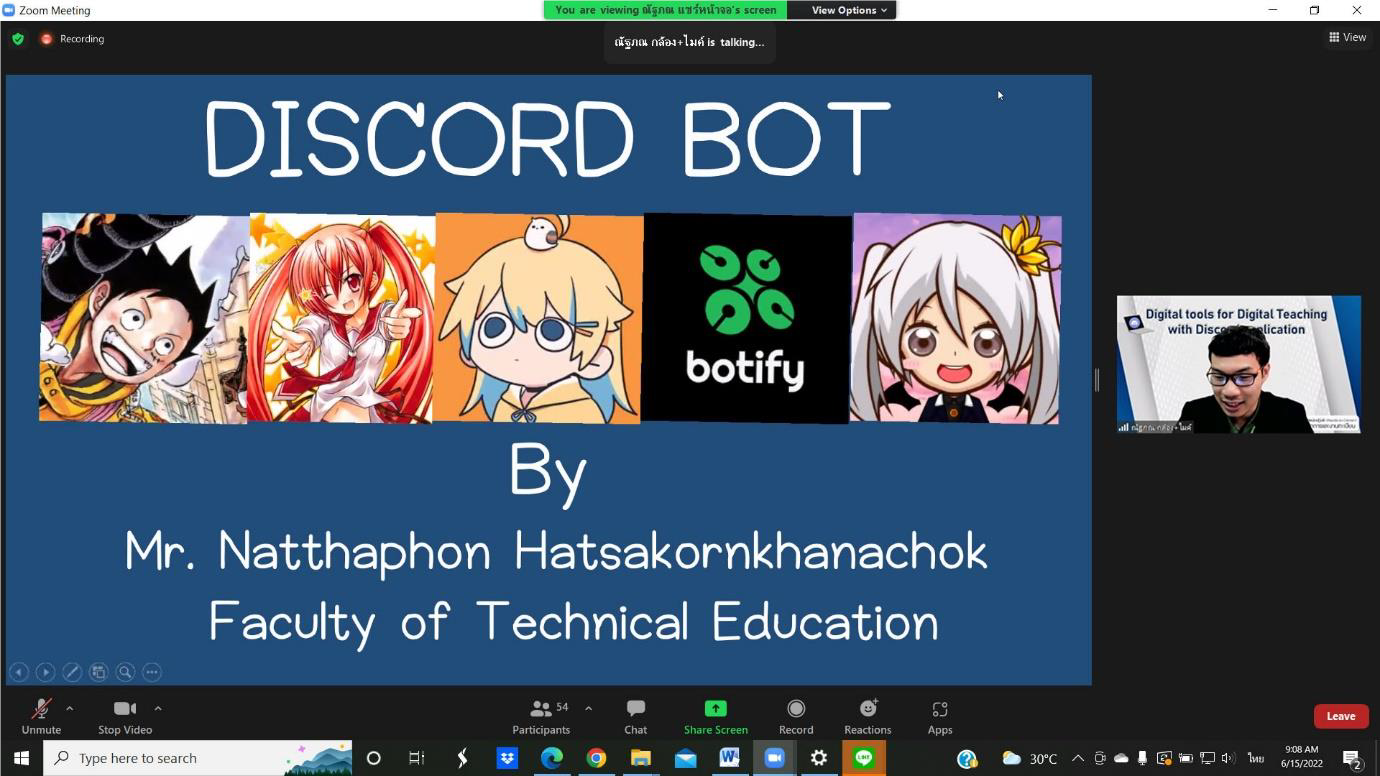
Task: Stop Video camera button
Action: 125,716
